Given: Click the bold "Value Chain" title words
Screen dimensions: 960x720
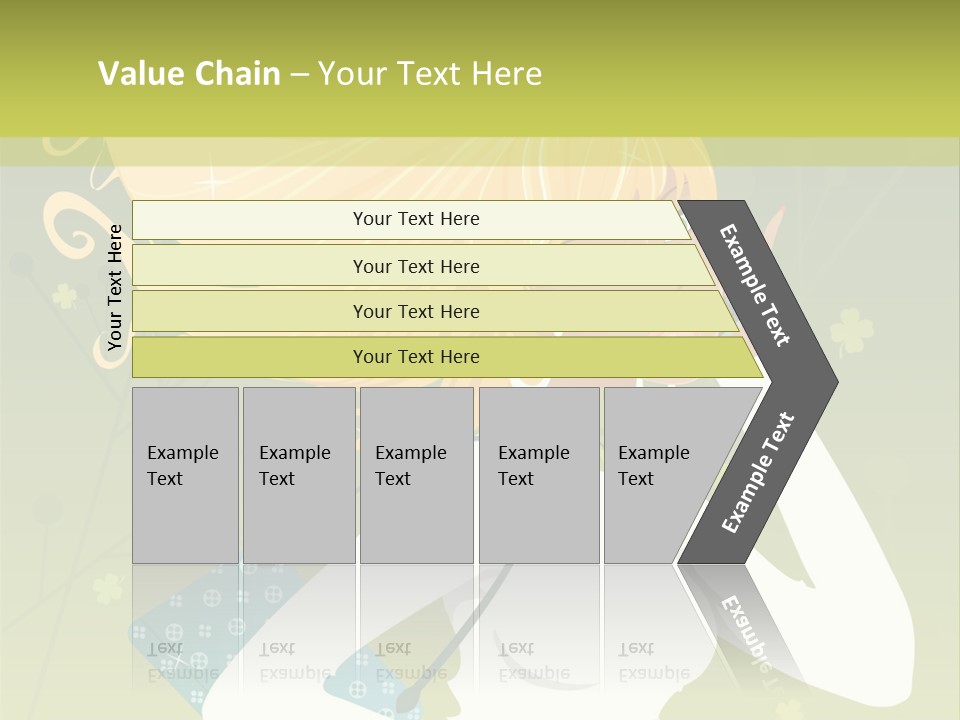Looking at the screenshot, I should (189, 74).
